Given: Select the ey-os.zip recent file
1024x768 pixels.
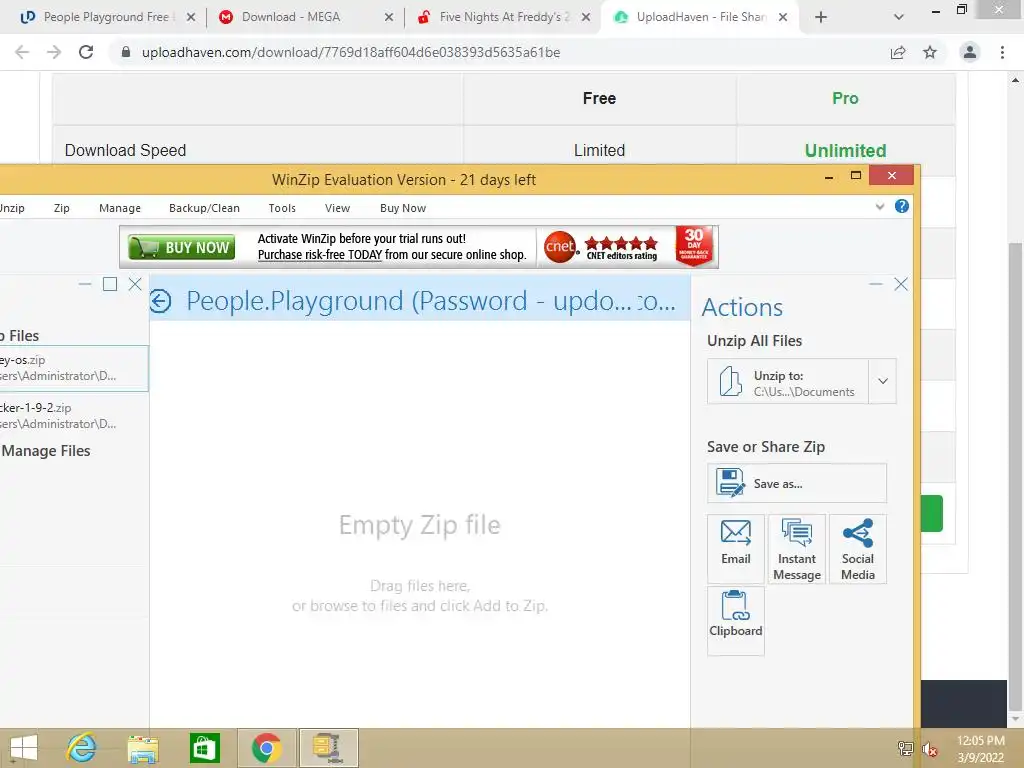Looking at the screenshot, I should (74, 368).
